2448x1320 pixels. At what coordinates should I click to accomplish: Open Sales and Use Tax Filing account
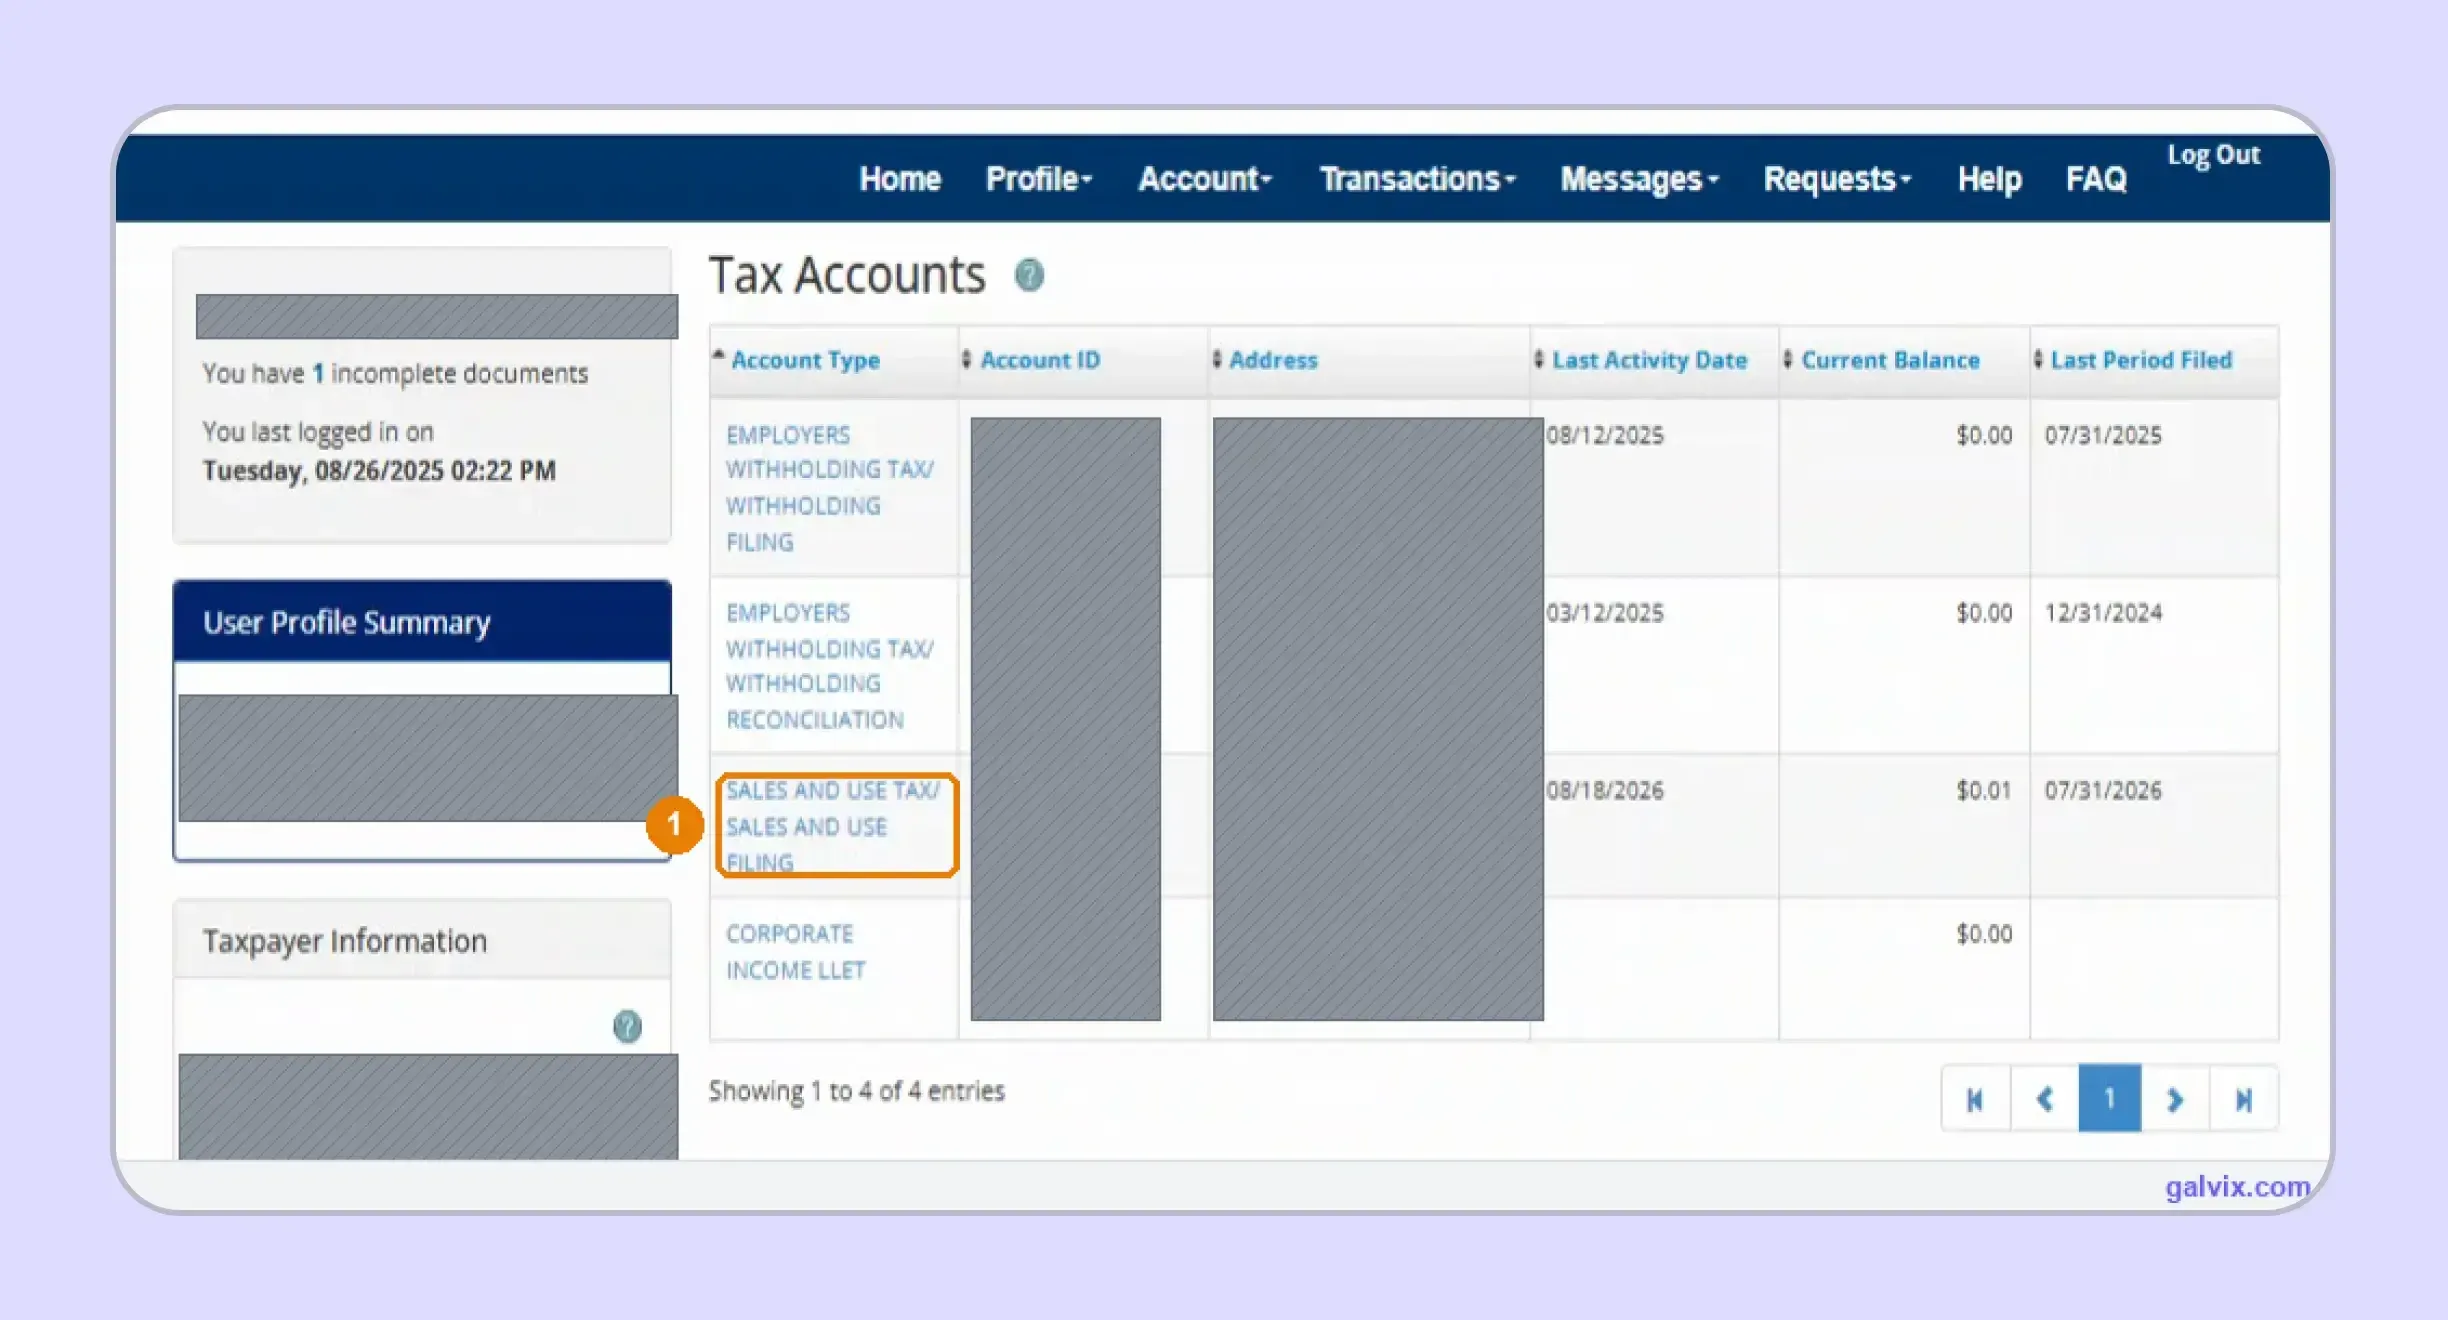point(832,826)
